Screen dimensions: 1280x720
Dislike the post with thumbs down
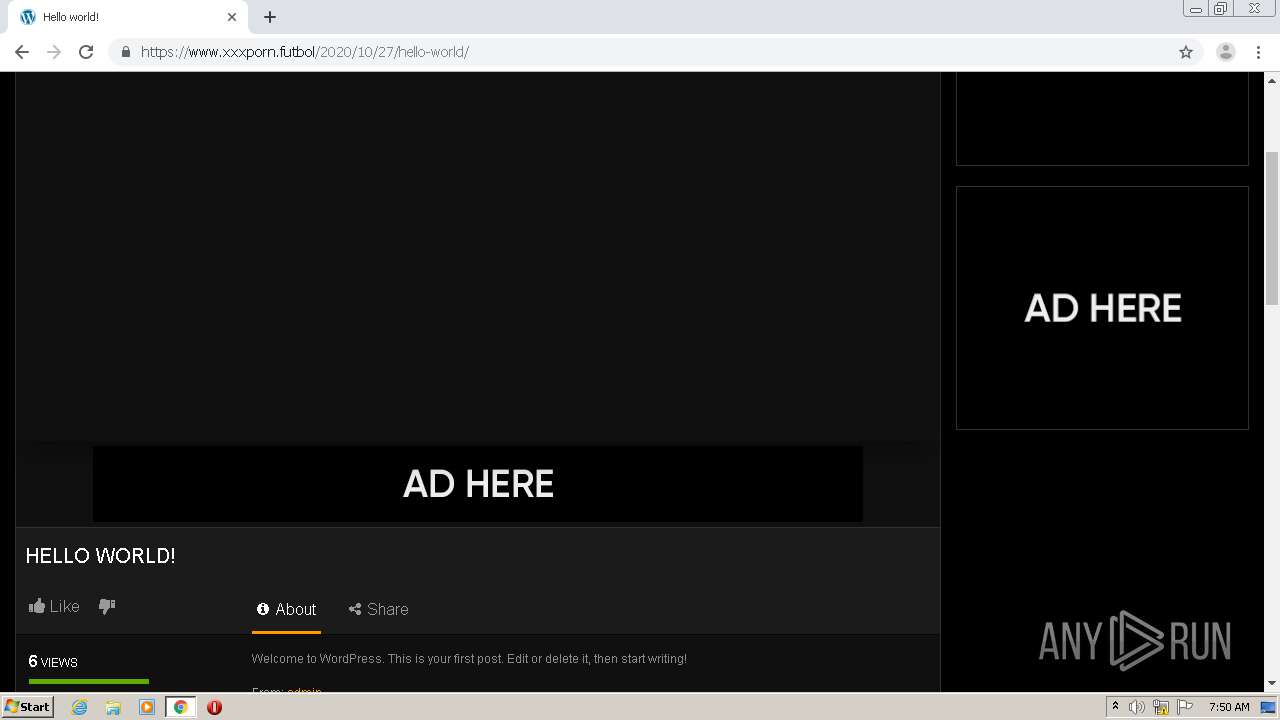107,606
